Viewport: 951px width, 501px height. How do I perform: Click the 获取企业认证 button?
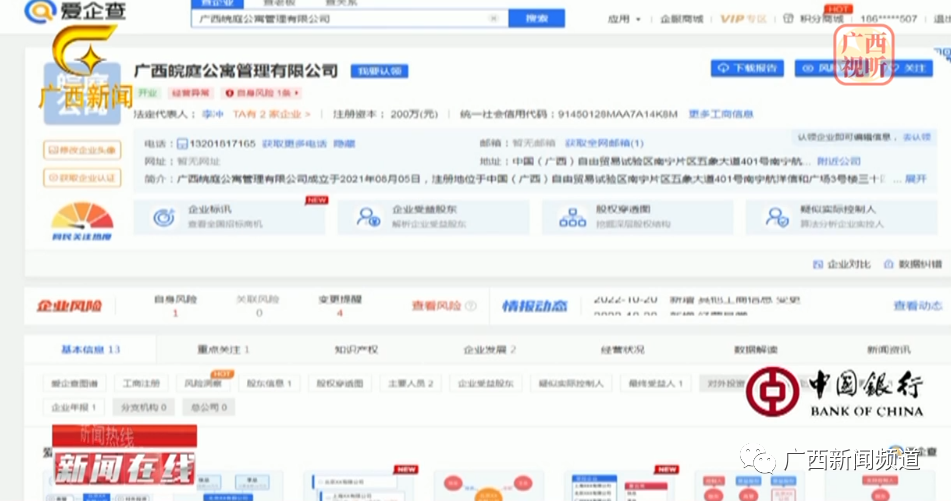click(x=82, y=178)
